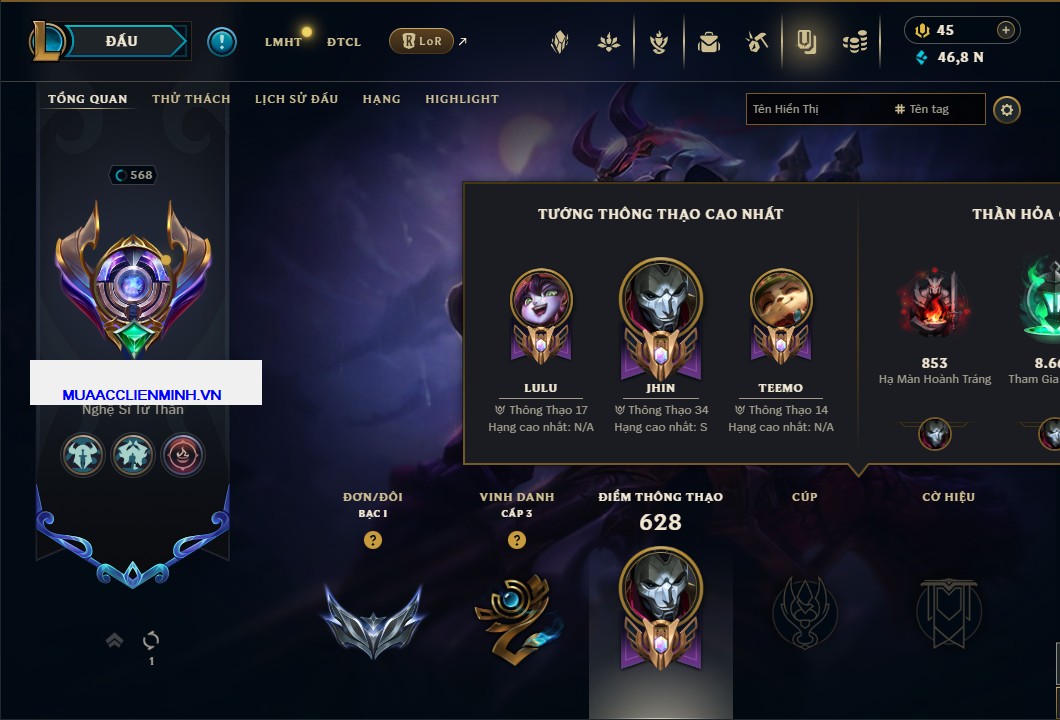Open the Store coins icon
Viewport: 1060px width, 720px height.
(x=855, y=43)
